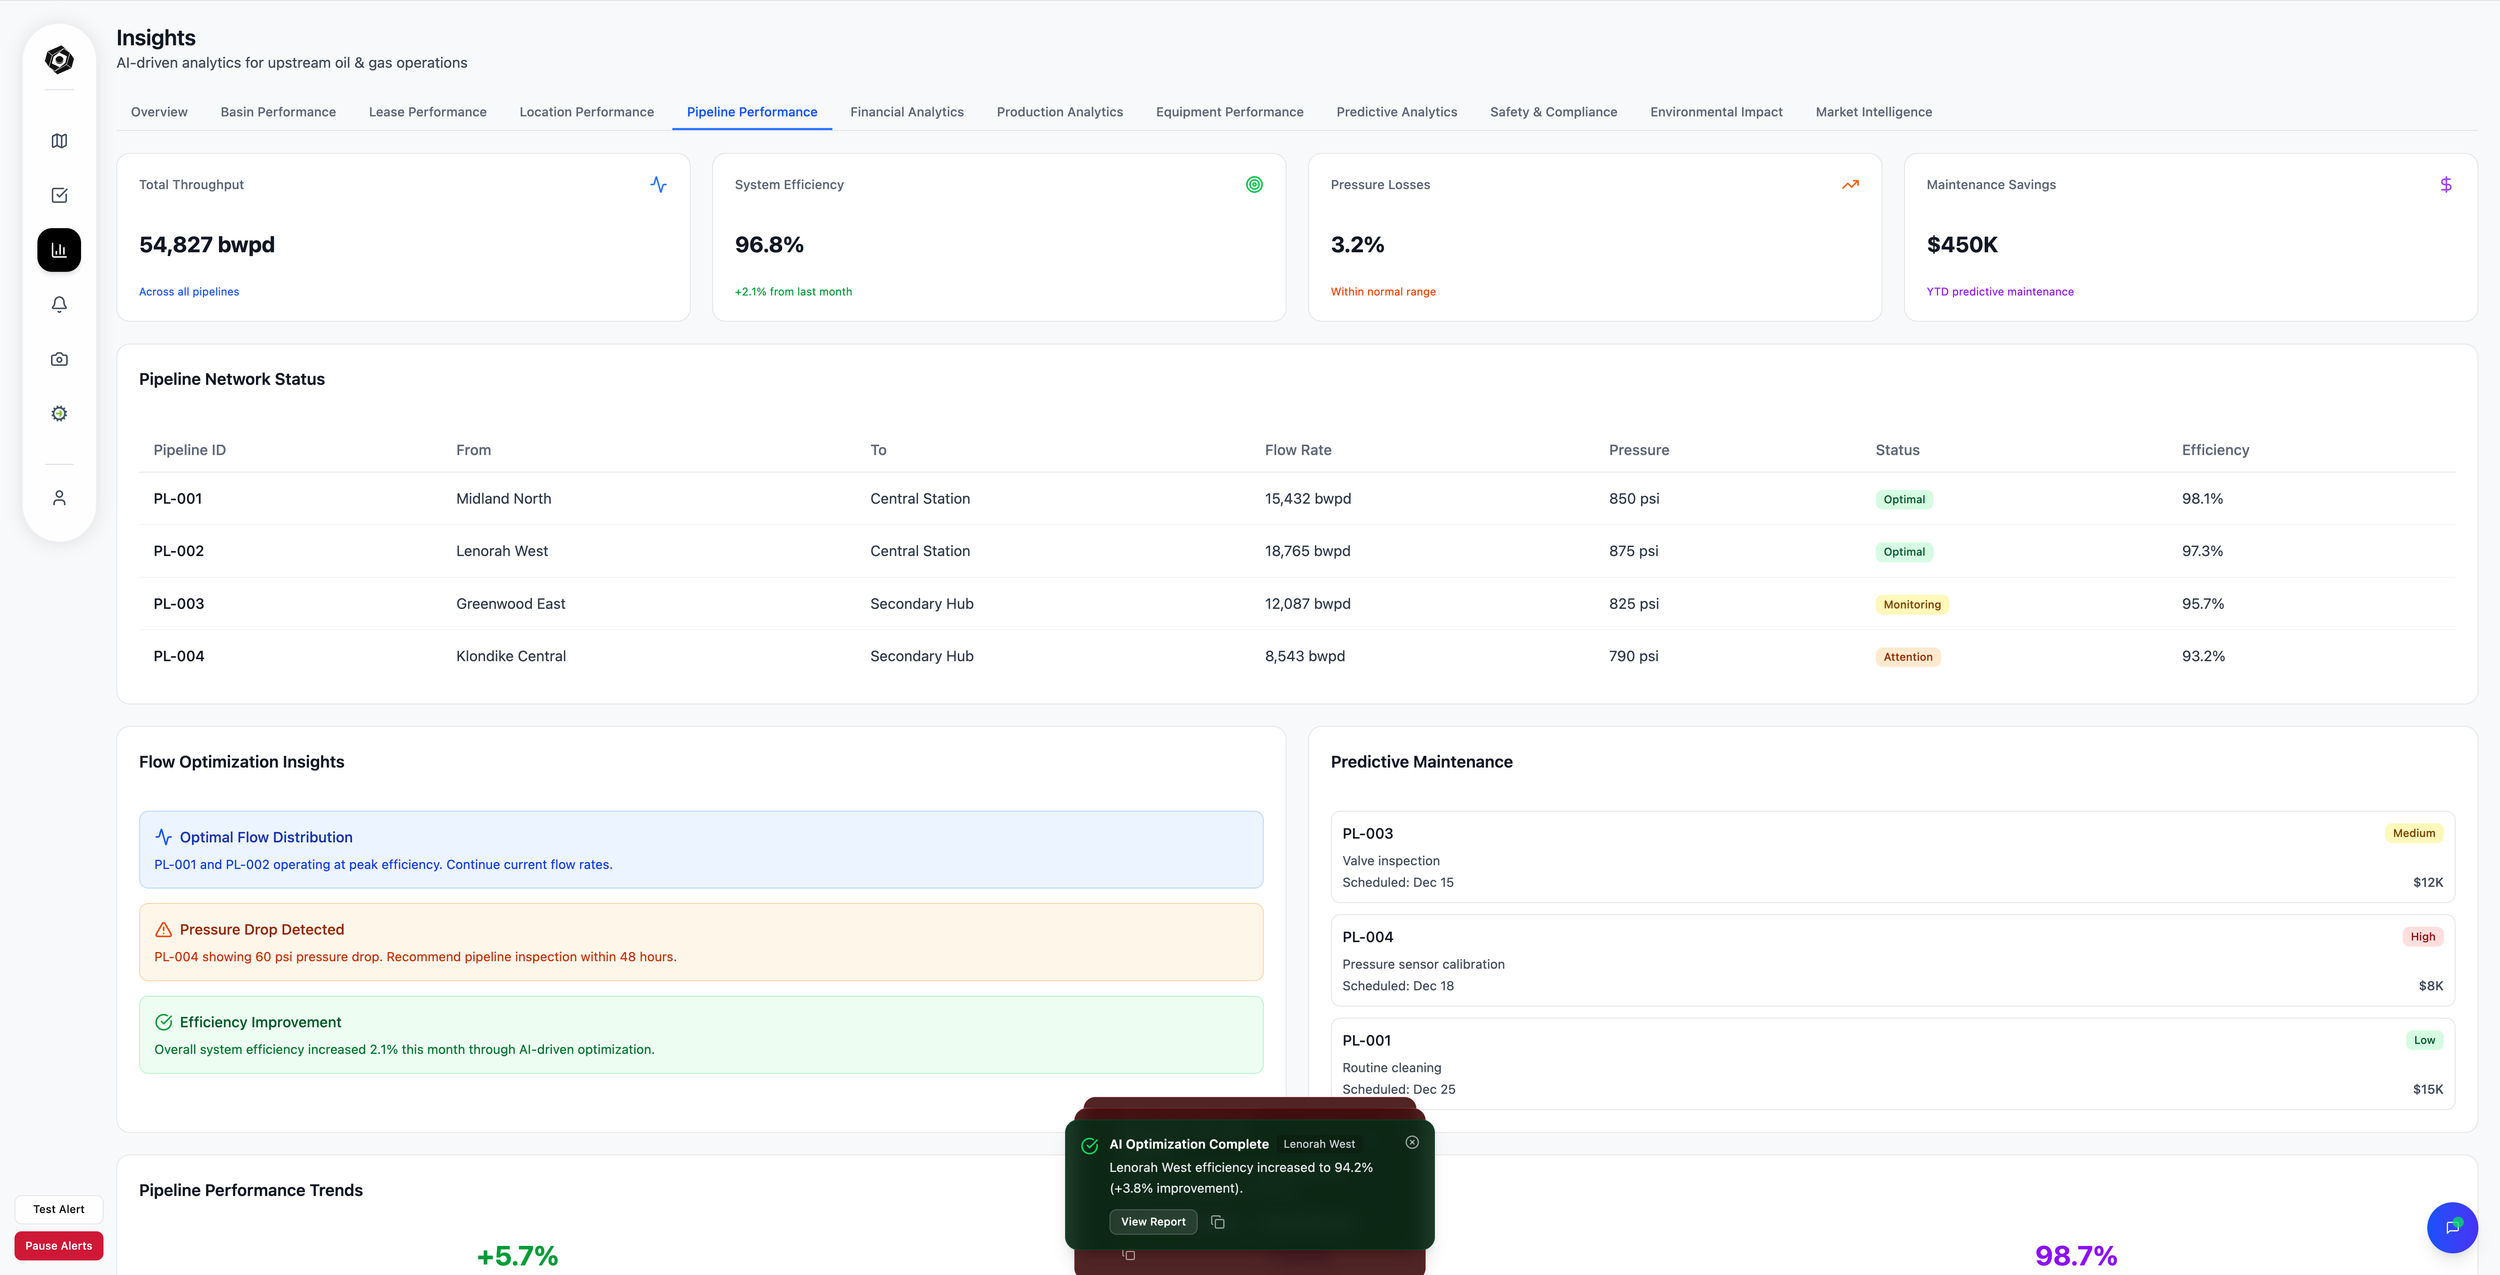Viewport: 2500px width, 1275px height.
Task: Click the analytics bar chart sidebar icon
Action: click(x=59, y=250)
